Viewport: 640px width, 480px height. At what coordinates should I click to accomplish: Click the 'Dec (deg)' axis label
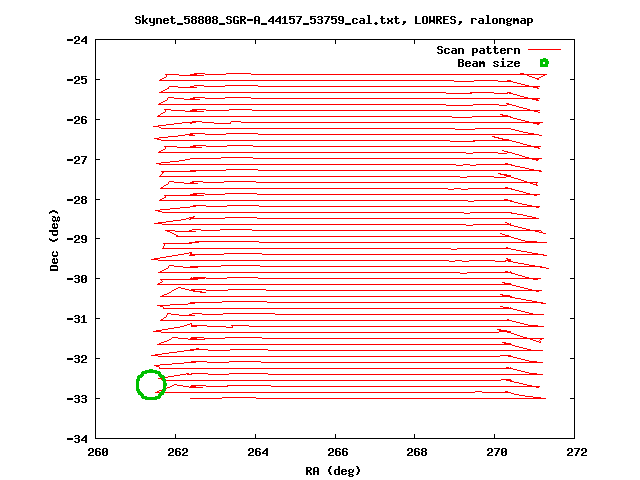tap(54, 240)
